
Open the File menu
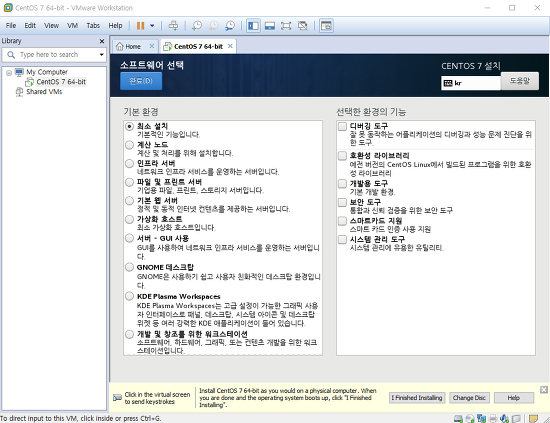[11, 26]
